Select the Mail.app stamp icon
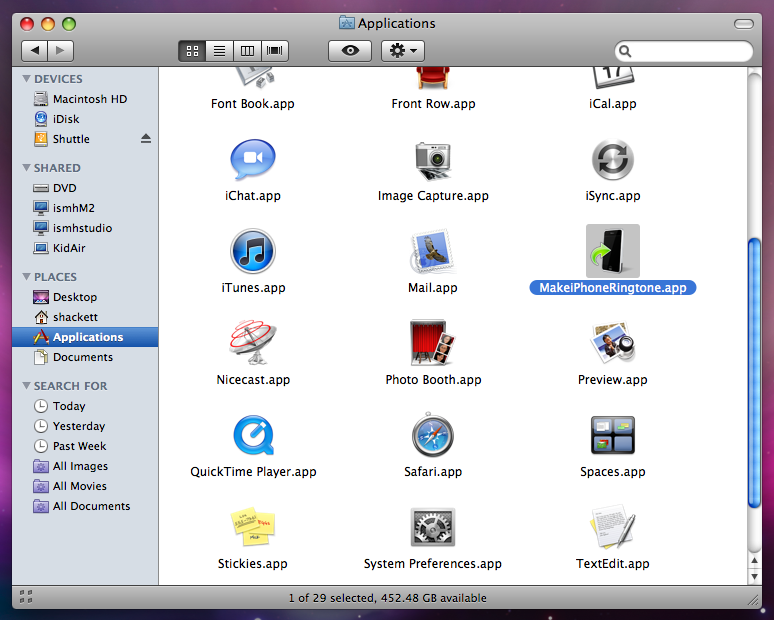The width and height of the screenshot is (774, 620). click(432, 251)
